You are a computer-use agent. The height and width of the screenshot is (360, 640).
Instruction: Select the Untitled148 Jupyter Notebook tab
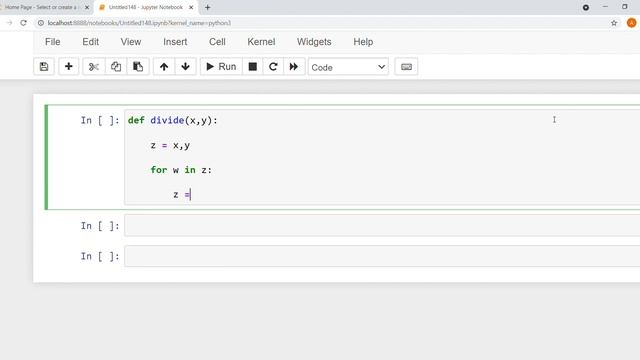[x=146, y=7]
